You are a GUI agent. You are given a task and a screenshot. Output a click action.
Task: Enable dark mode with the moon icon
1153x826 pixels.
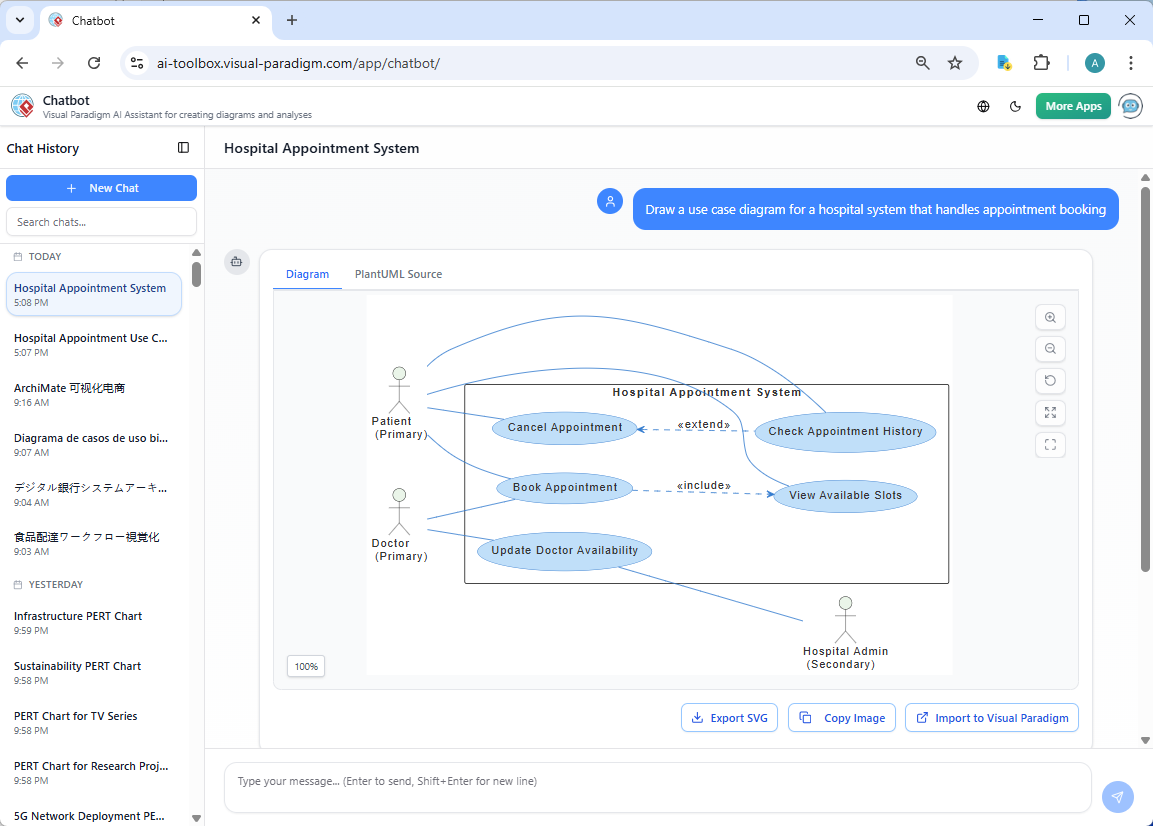pos(1015,105)
